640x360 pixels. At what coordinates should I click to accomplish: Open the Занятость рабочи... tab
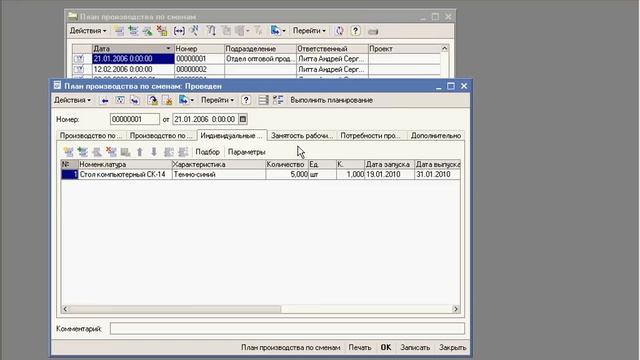coord(302,136)
